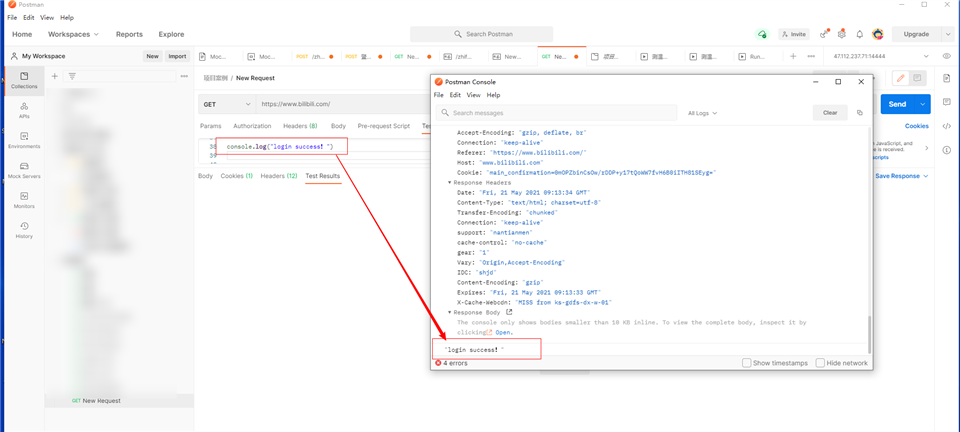Screen dimensions: 960x432
Task: Click the request URL field with bilibili address
Action: [x=343, y=105]
